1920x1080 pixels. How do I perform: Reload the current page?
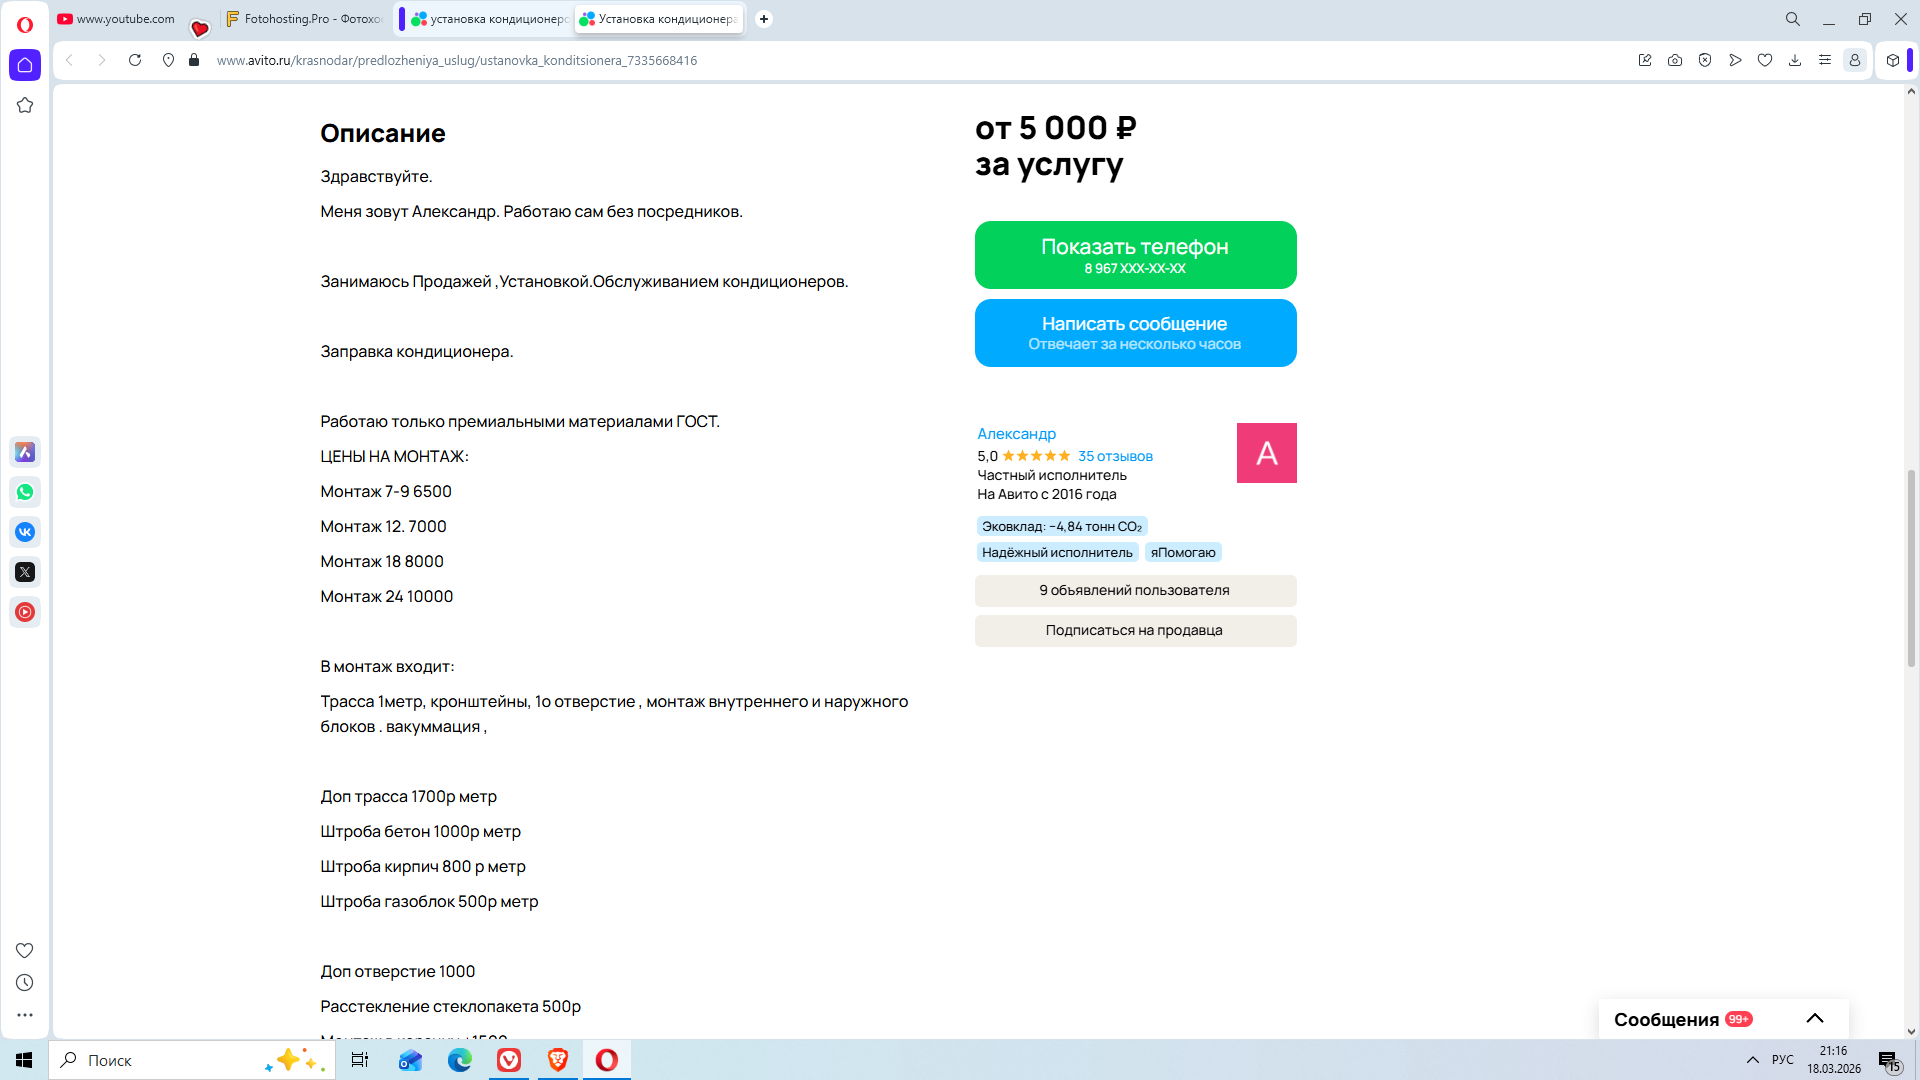(x=135, y=60)
